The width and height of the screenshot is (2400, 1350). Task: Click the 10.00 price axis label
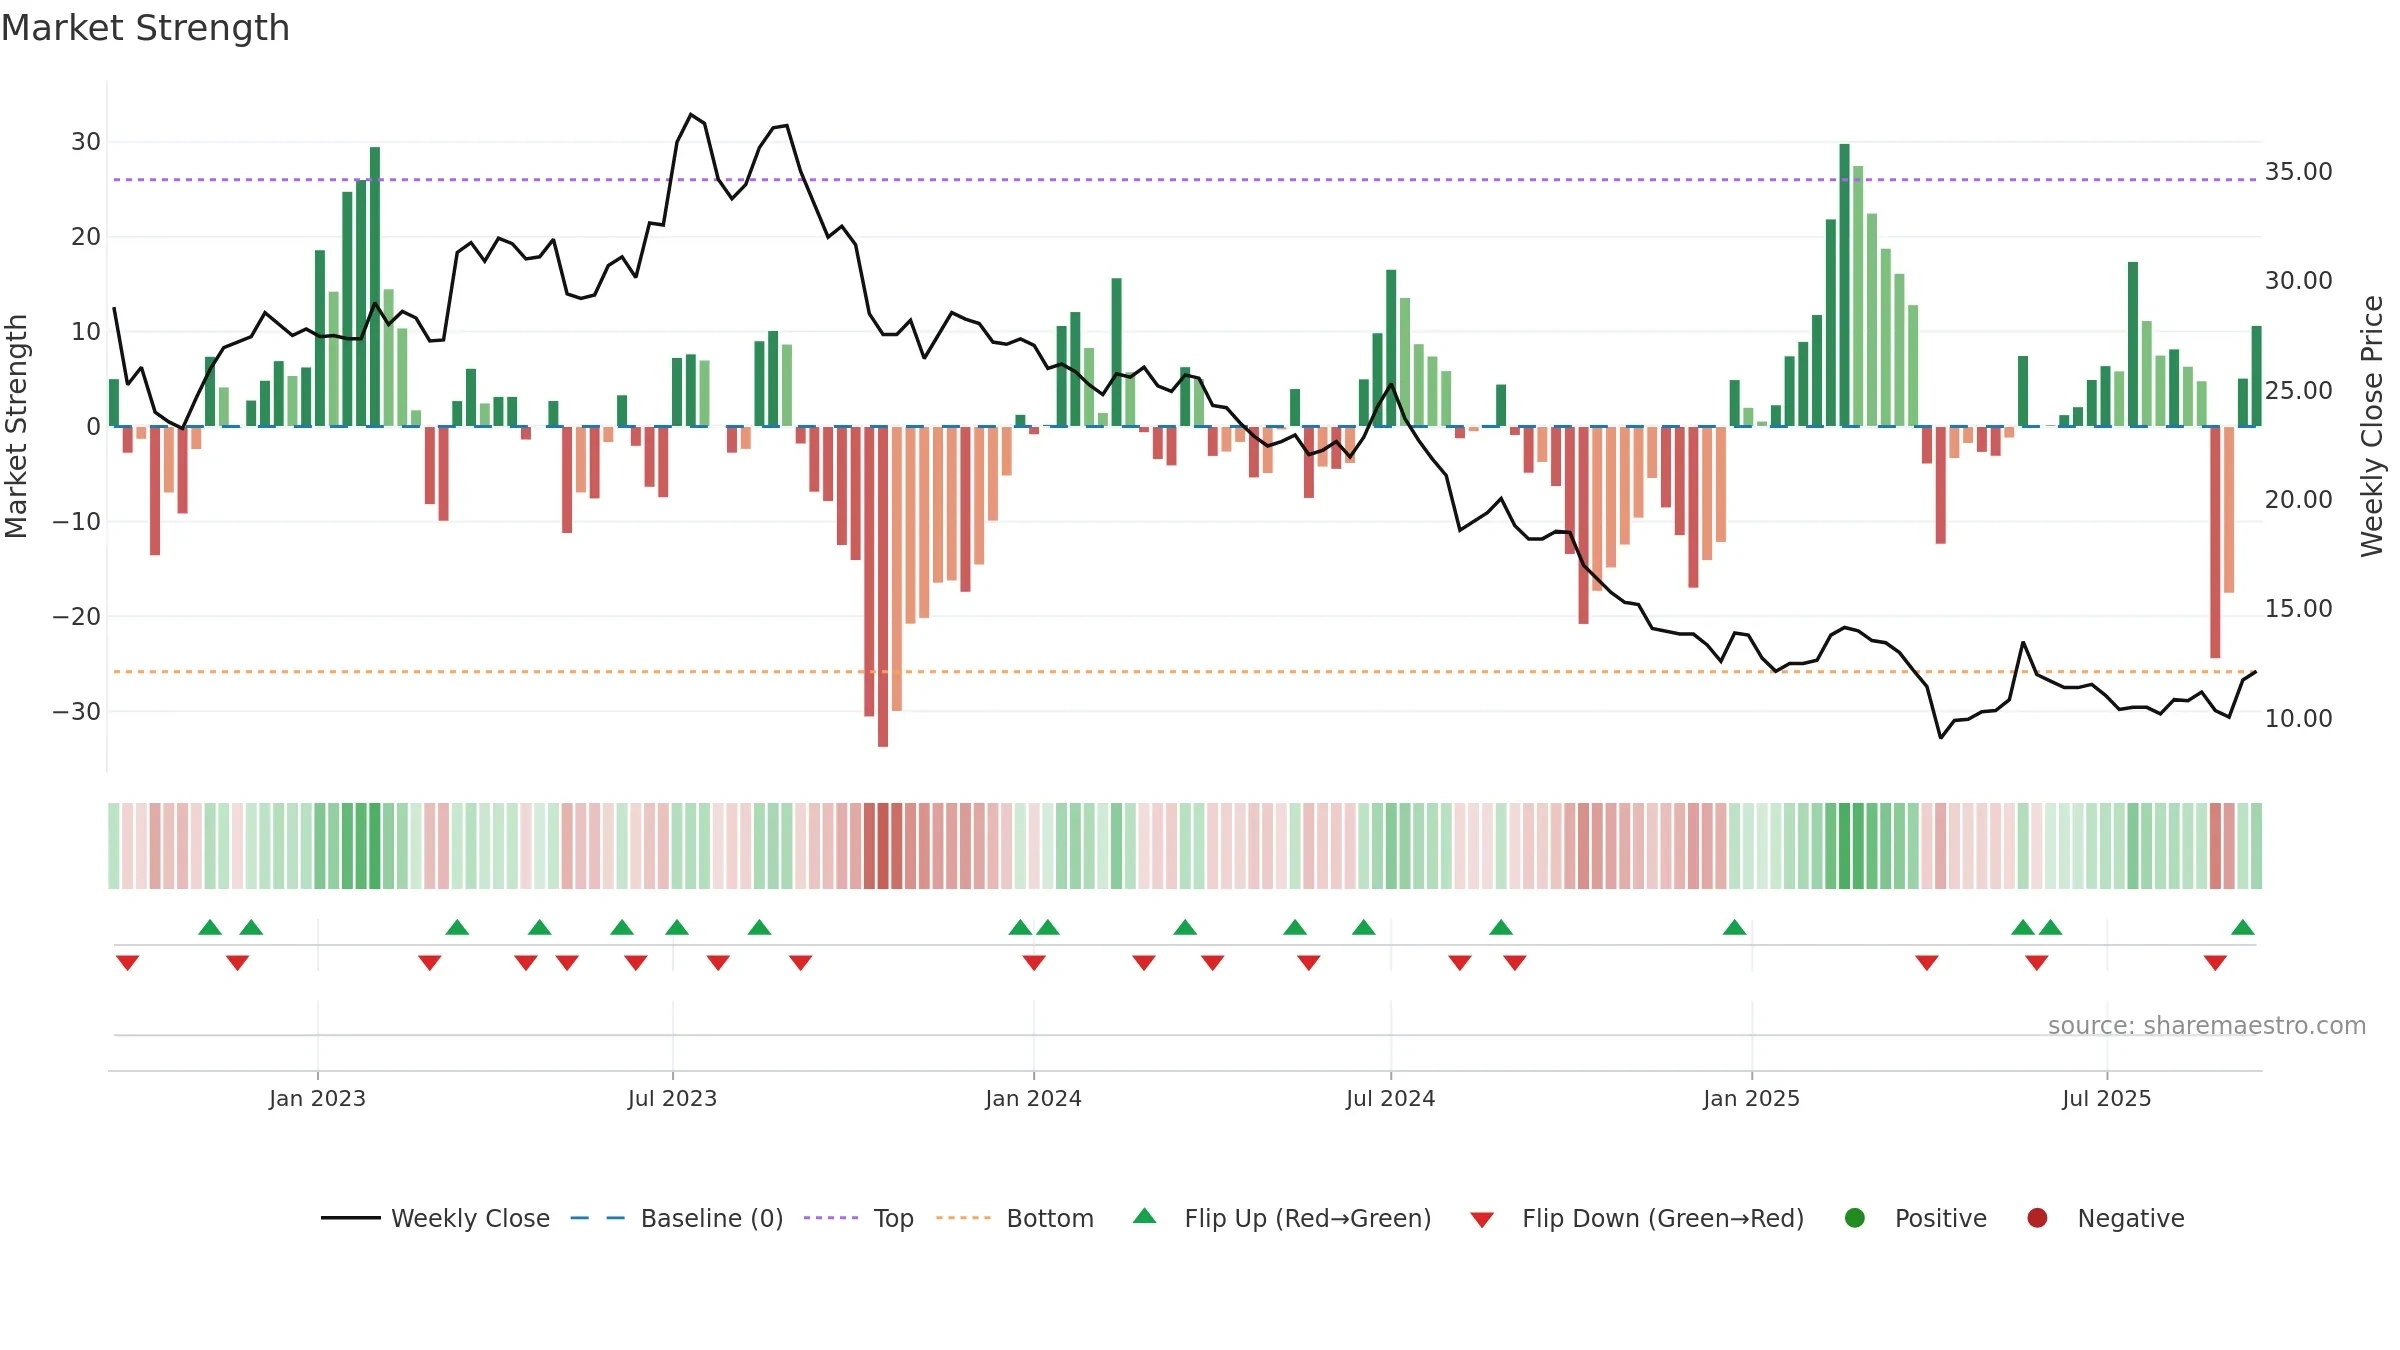tap(2298, 719)
